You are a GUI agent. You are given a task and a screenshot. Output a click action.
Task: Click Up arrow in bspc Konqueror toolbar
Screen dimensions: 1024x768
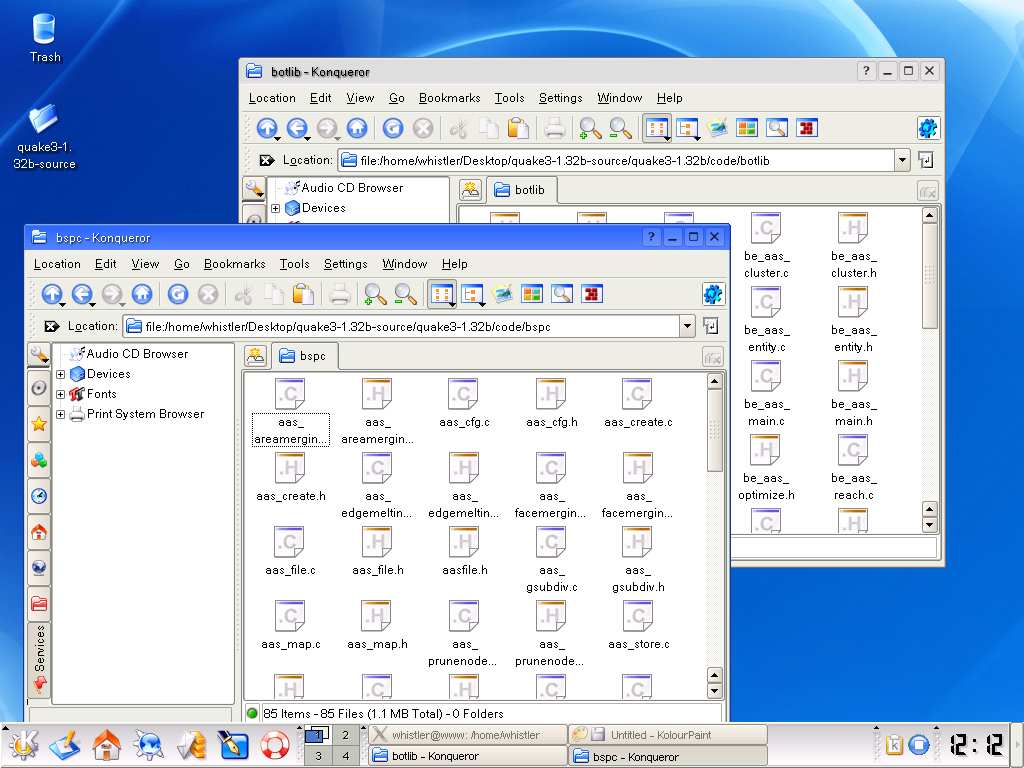point(52,295)
